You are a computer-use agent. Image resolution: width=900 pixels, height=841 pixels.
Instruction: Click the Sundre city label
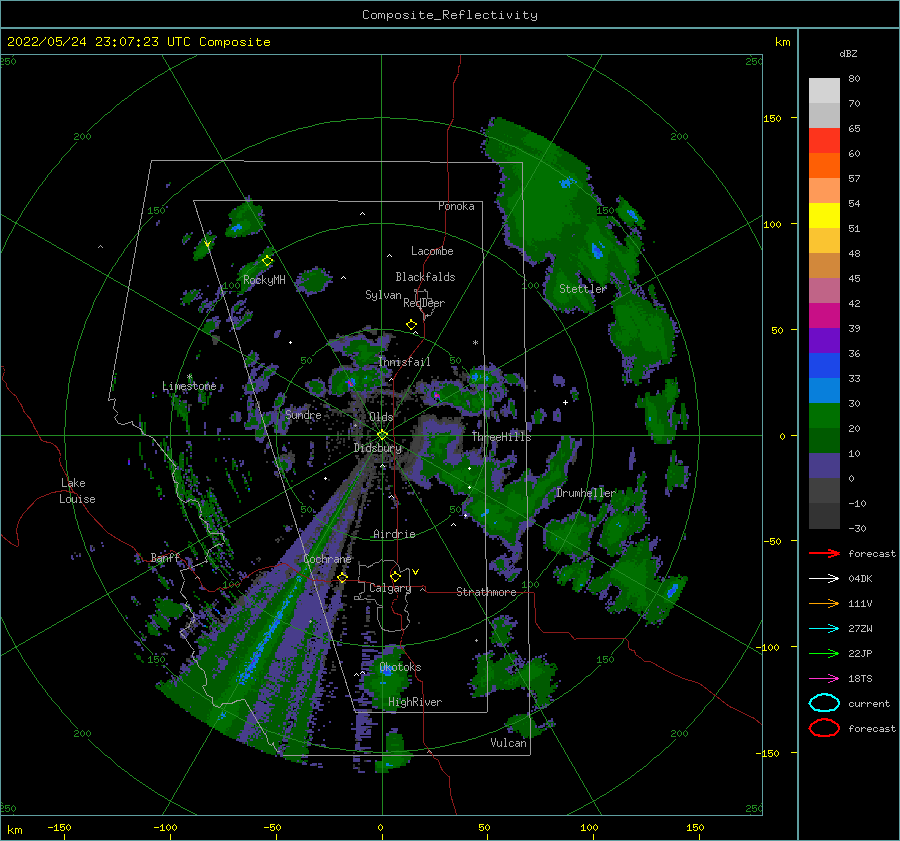[x=303, y=414]
